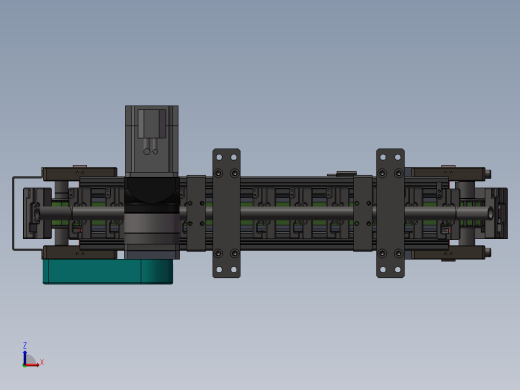Select the right vertical mounting bracket plate
Viewport: 520px width, 390px height.
click(x=390, y=213)
